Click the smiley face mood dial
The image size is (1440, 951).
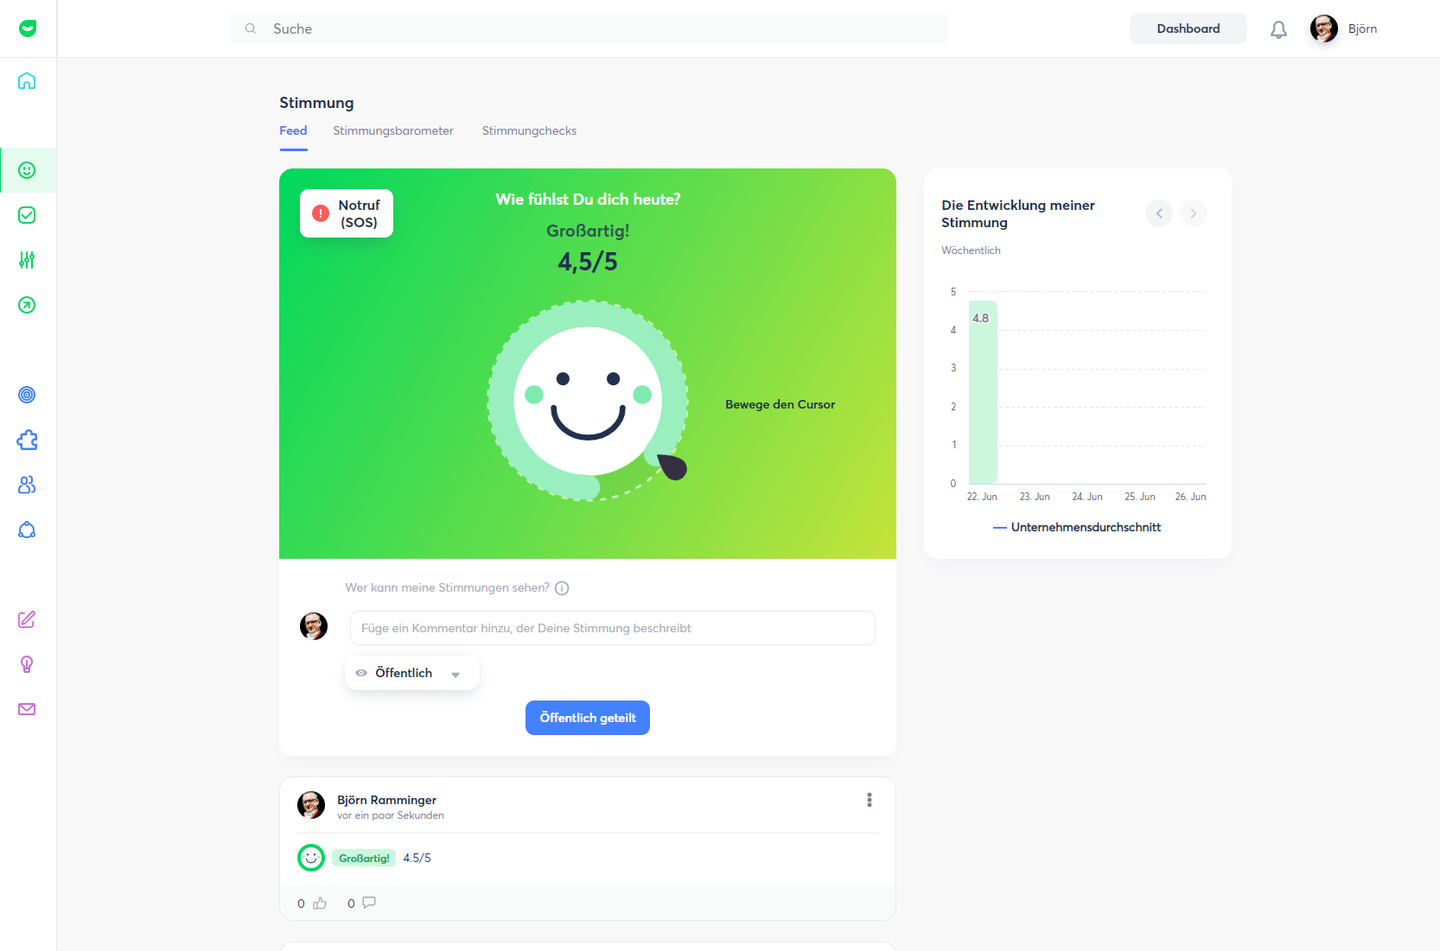(x=588, y=400)
